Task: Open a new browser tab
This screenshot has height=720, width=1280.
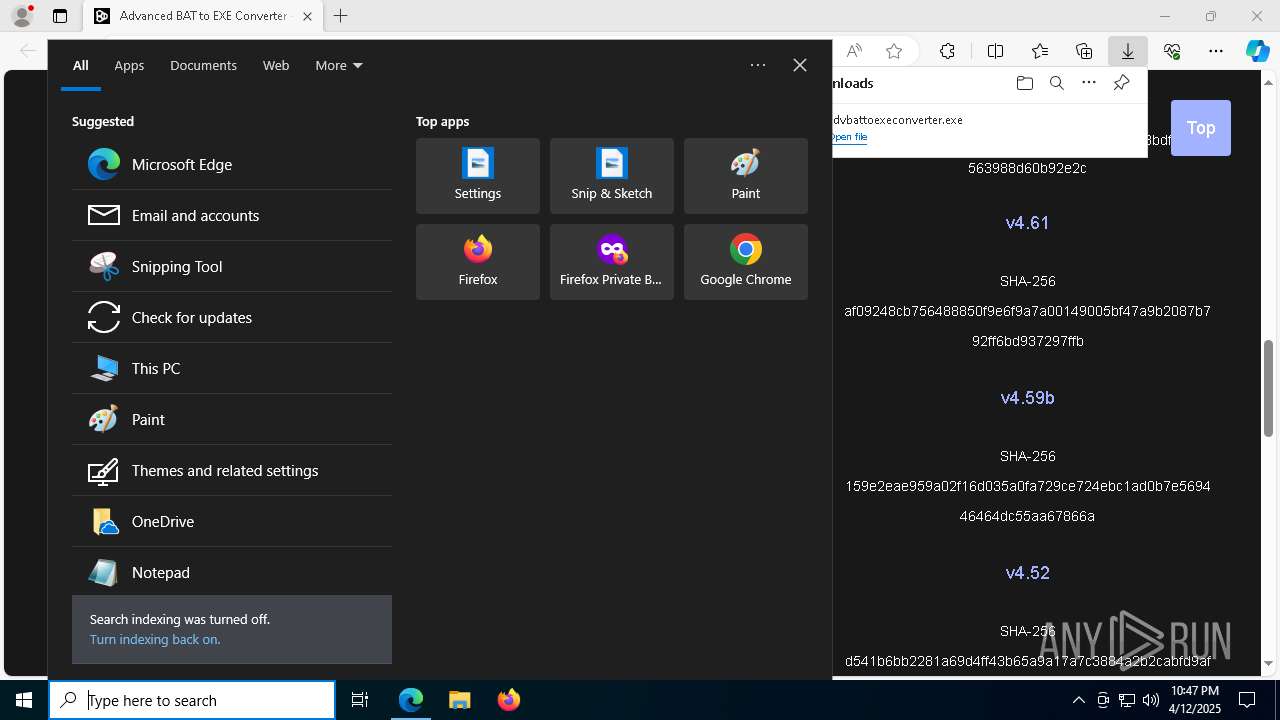Action: point(341,16)
